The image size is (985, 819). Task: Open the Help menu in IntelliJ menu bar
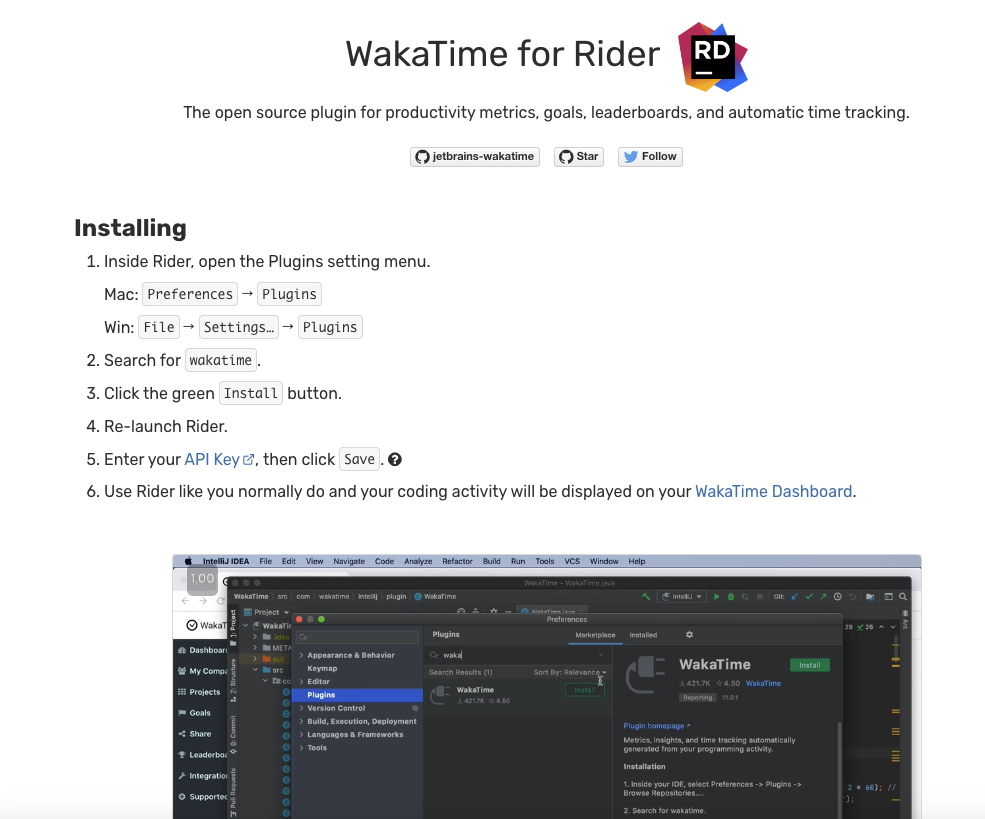[x=637, y=561]
